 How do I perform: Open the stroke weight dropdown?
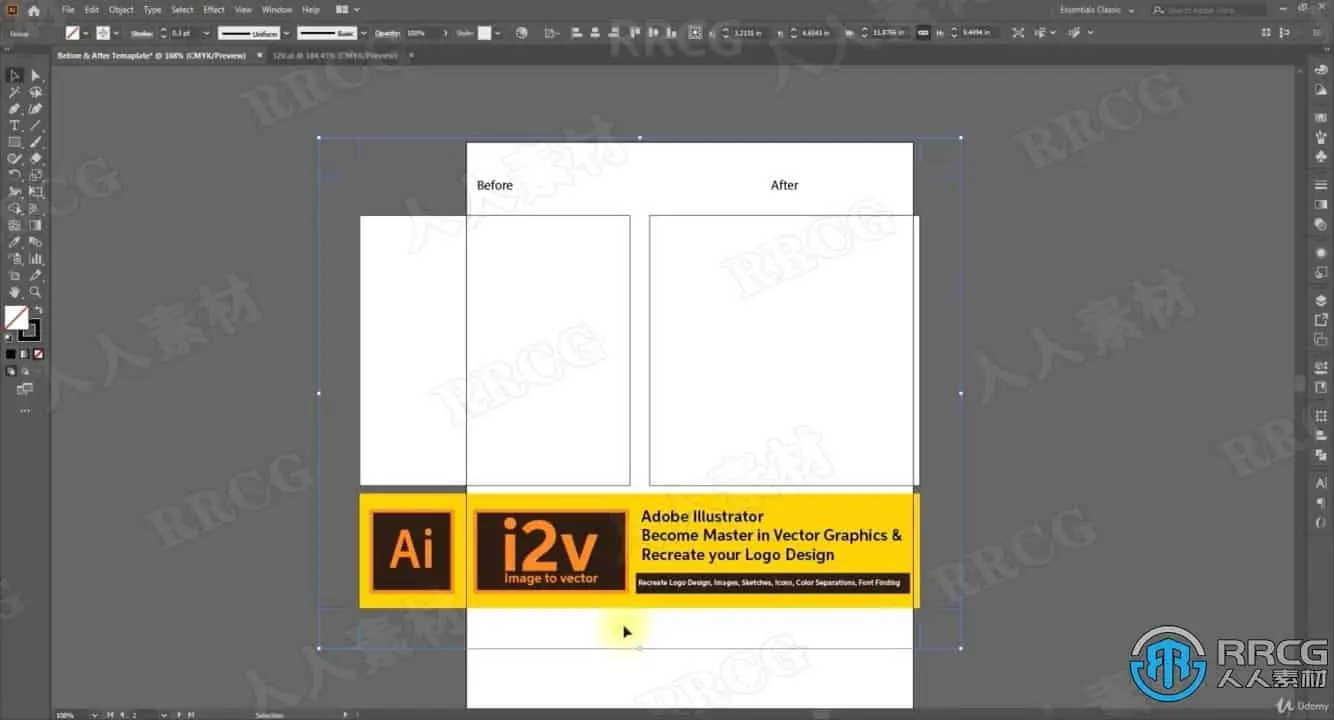(206, 33)
